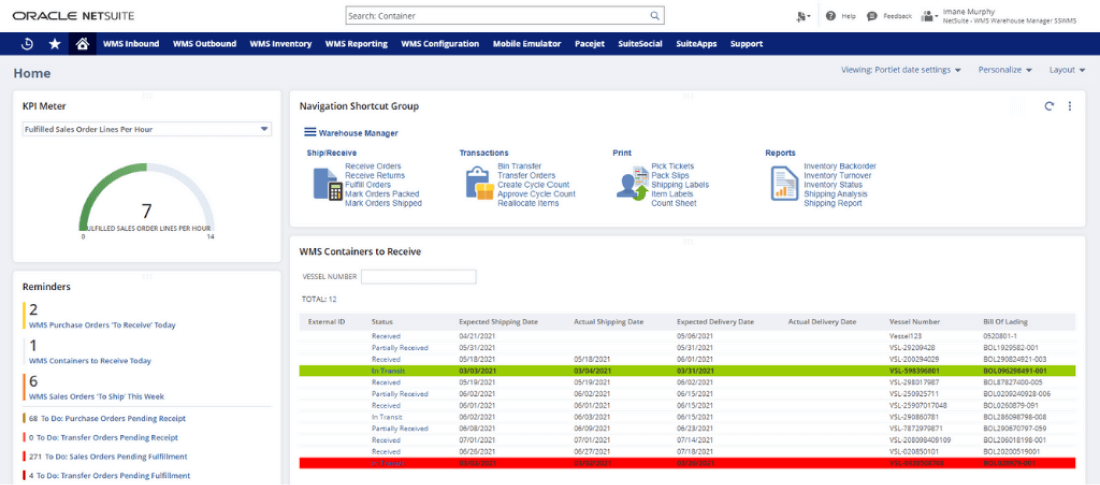
Task: Click the Feedback speech bubble icon
Action: 872,15
